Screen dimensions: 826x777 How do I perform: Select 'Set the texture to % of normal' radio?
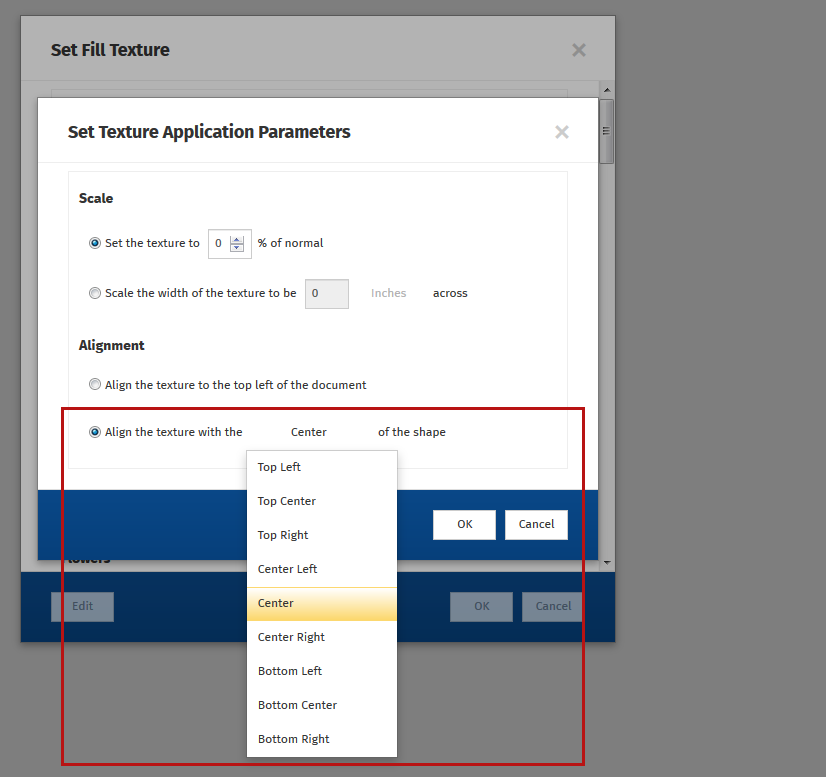tap(95, 243)
